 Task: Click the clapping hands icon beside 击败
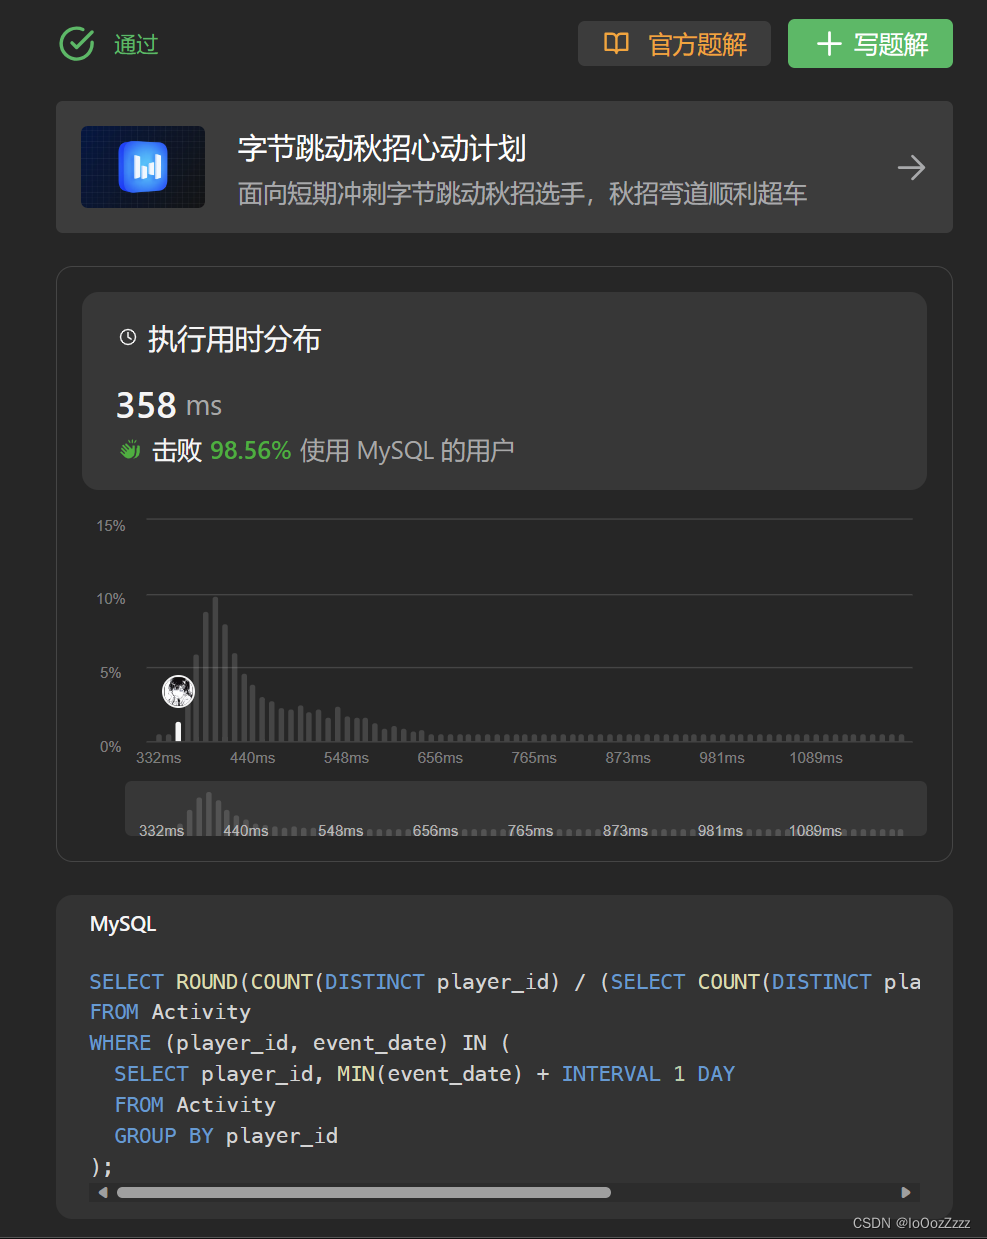(x=130, y=450)
